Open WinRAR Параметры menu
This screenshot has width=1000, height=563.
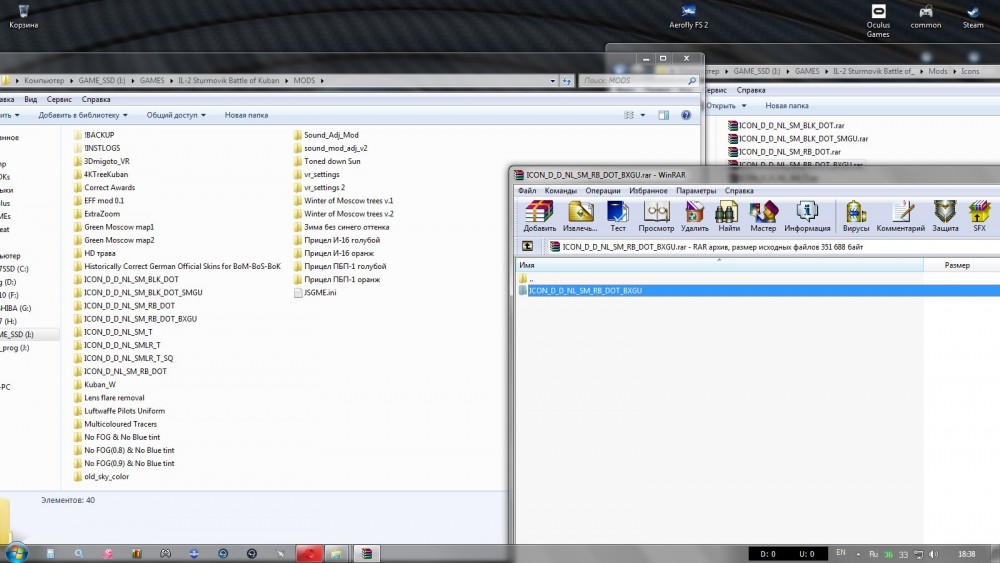coord(696,191)
